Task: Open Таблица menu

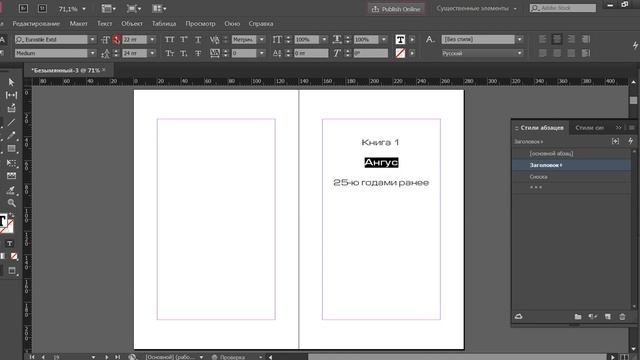Action: click(x=164, y=24)
